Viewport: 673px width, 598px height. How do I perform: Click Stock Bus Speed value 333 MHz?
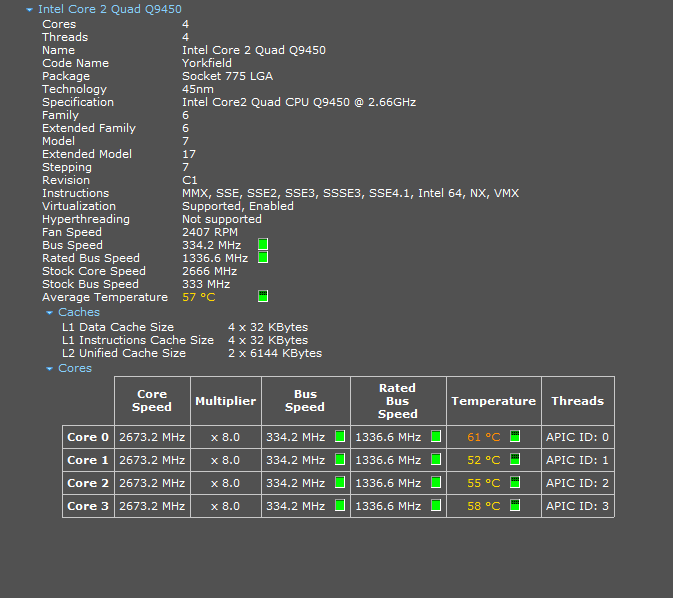[206, 284]
